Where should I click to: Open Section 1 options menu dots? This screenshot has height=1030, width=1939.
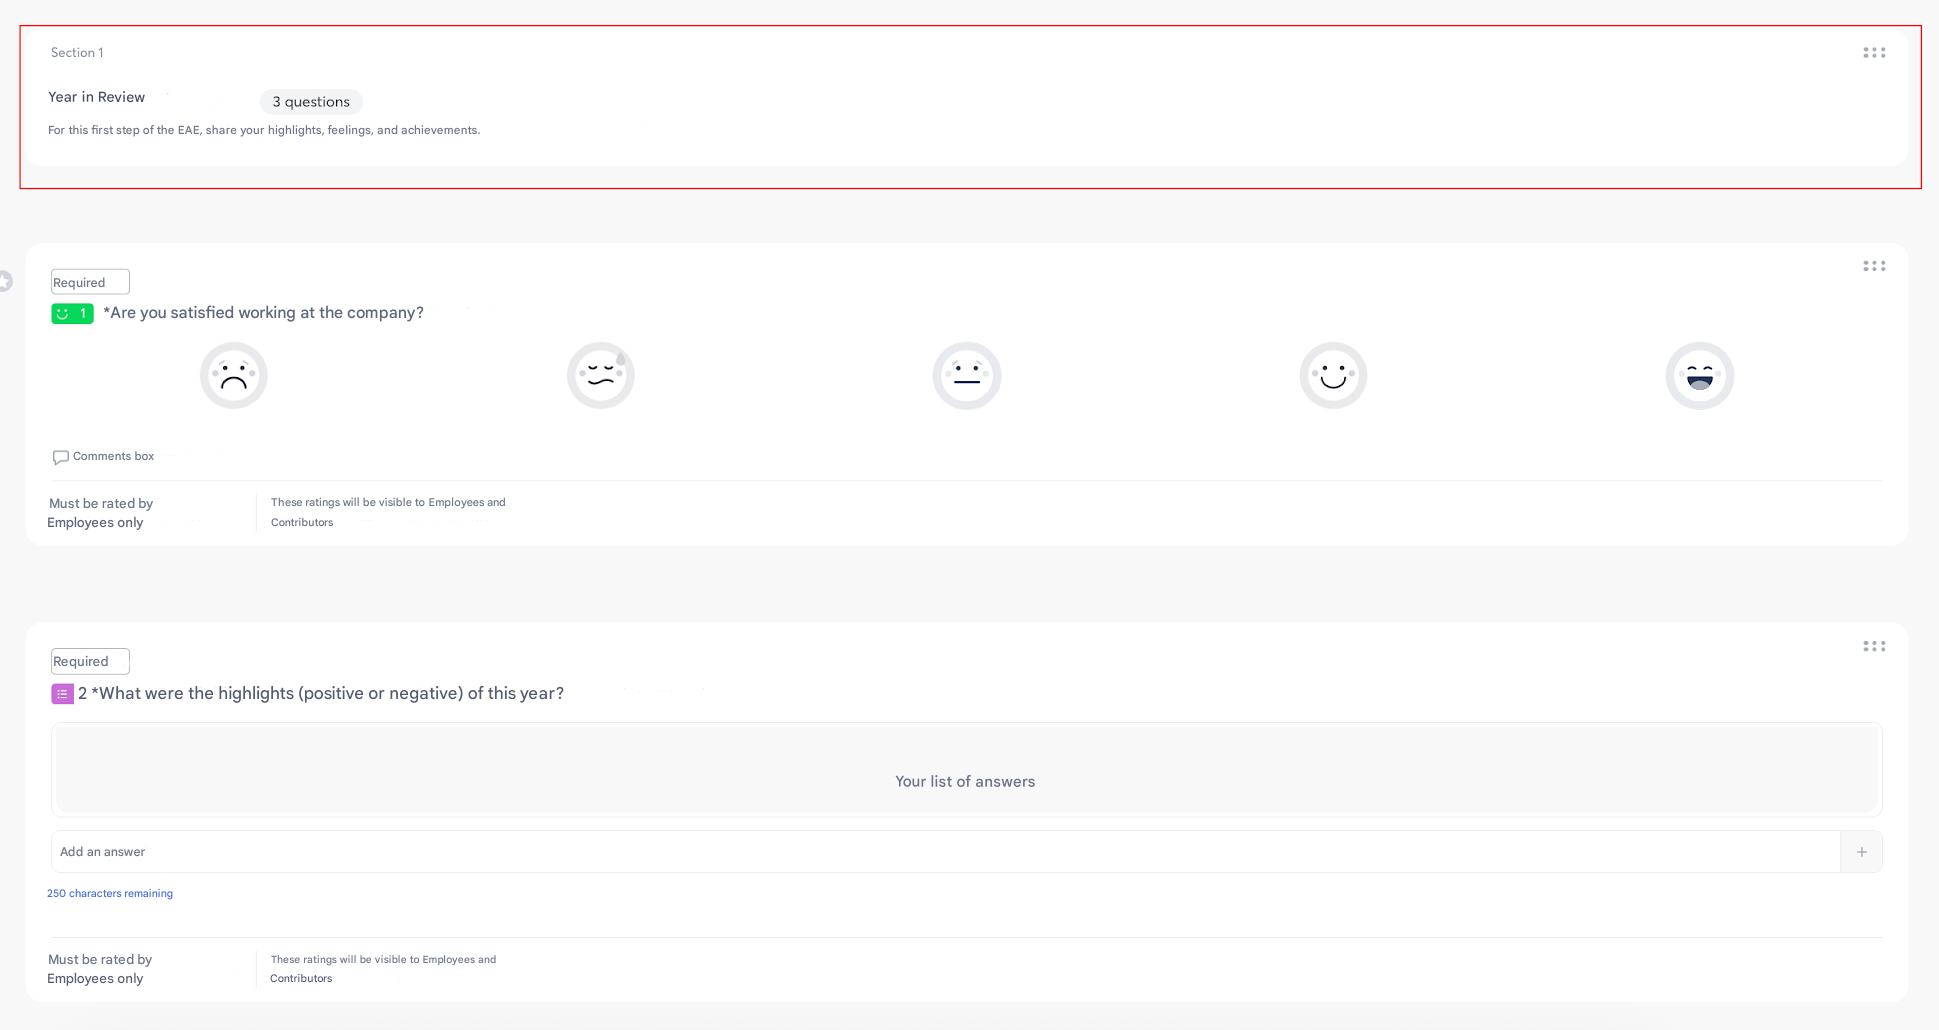coord(1873,53)
